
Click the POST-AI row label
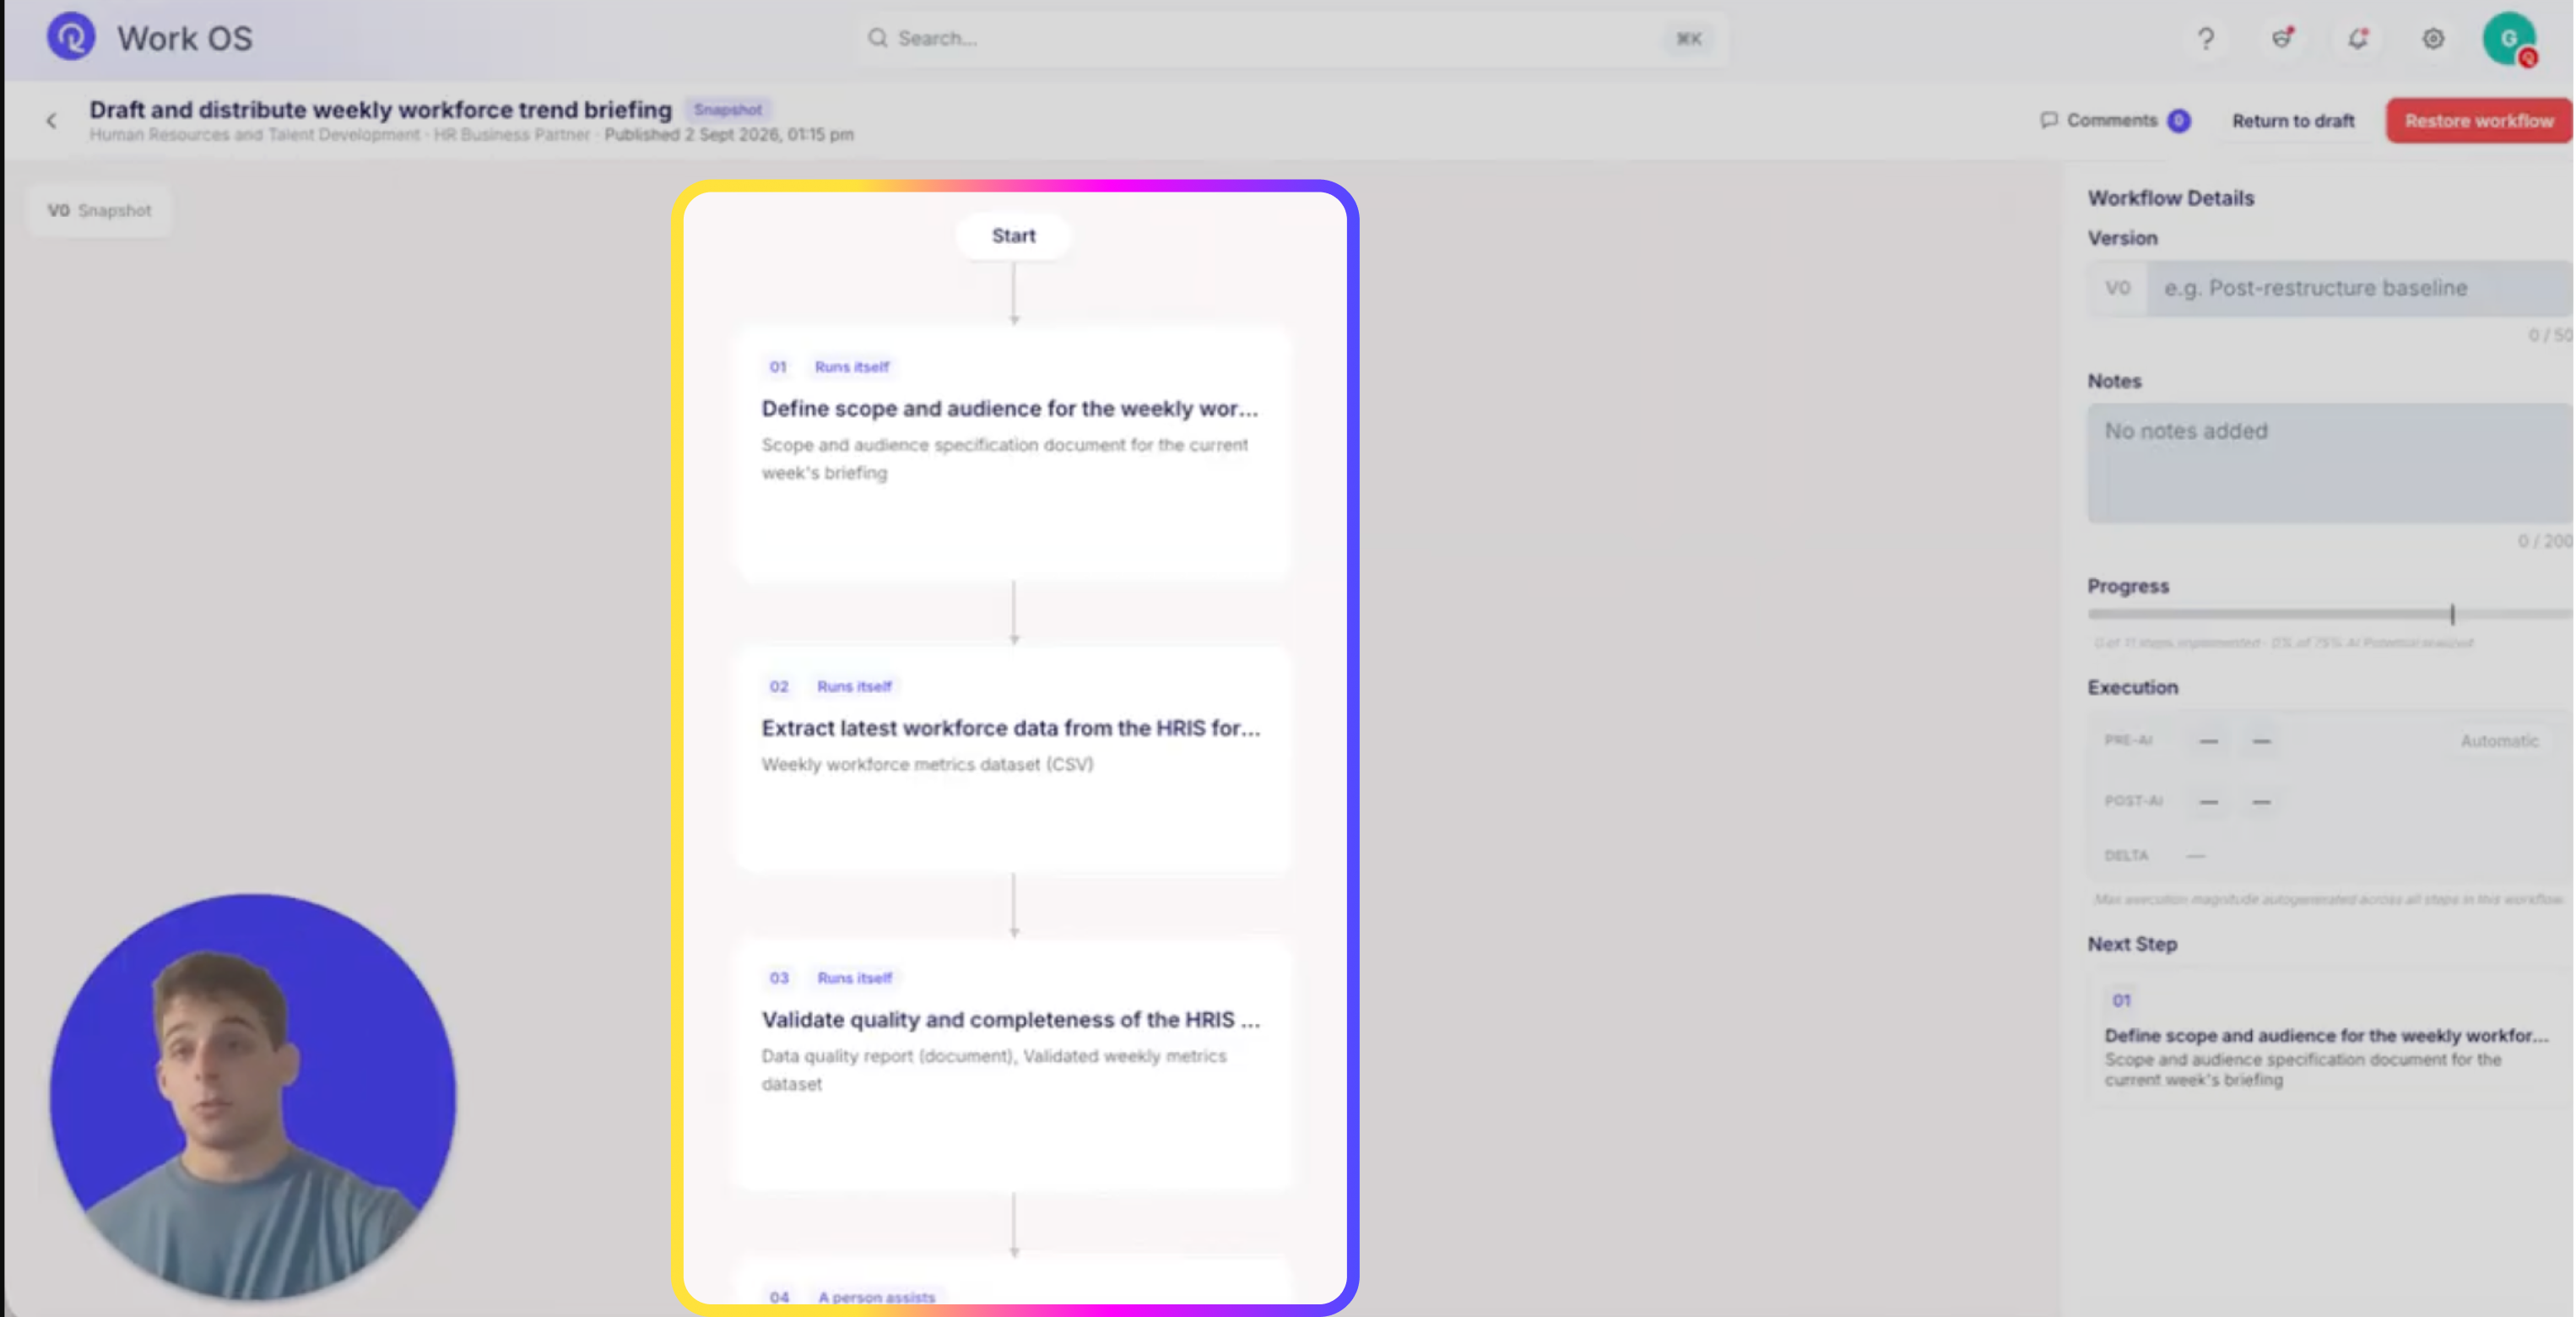pyautogui.click(x=2133, y=801)
